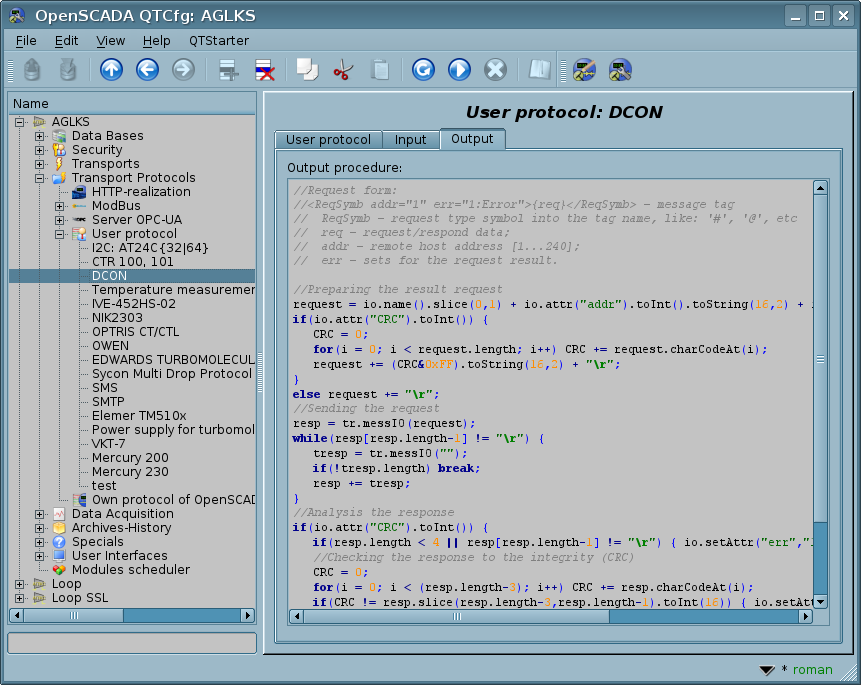This screenshot has height=685, width=861.
Task: Click the Add item toolbar icon
Action: [x=229, y=69]
